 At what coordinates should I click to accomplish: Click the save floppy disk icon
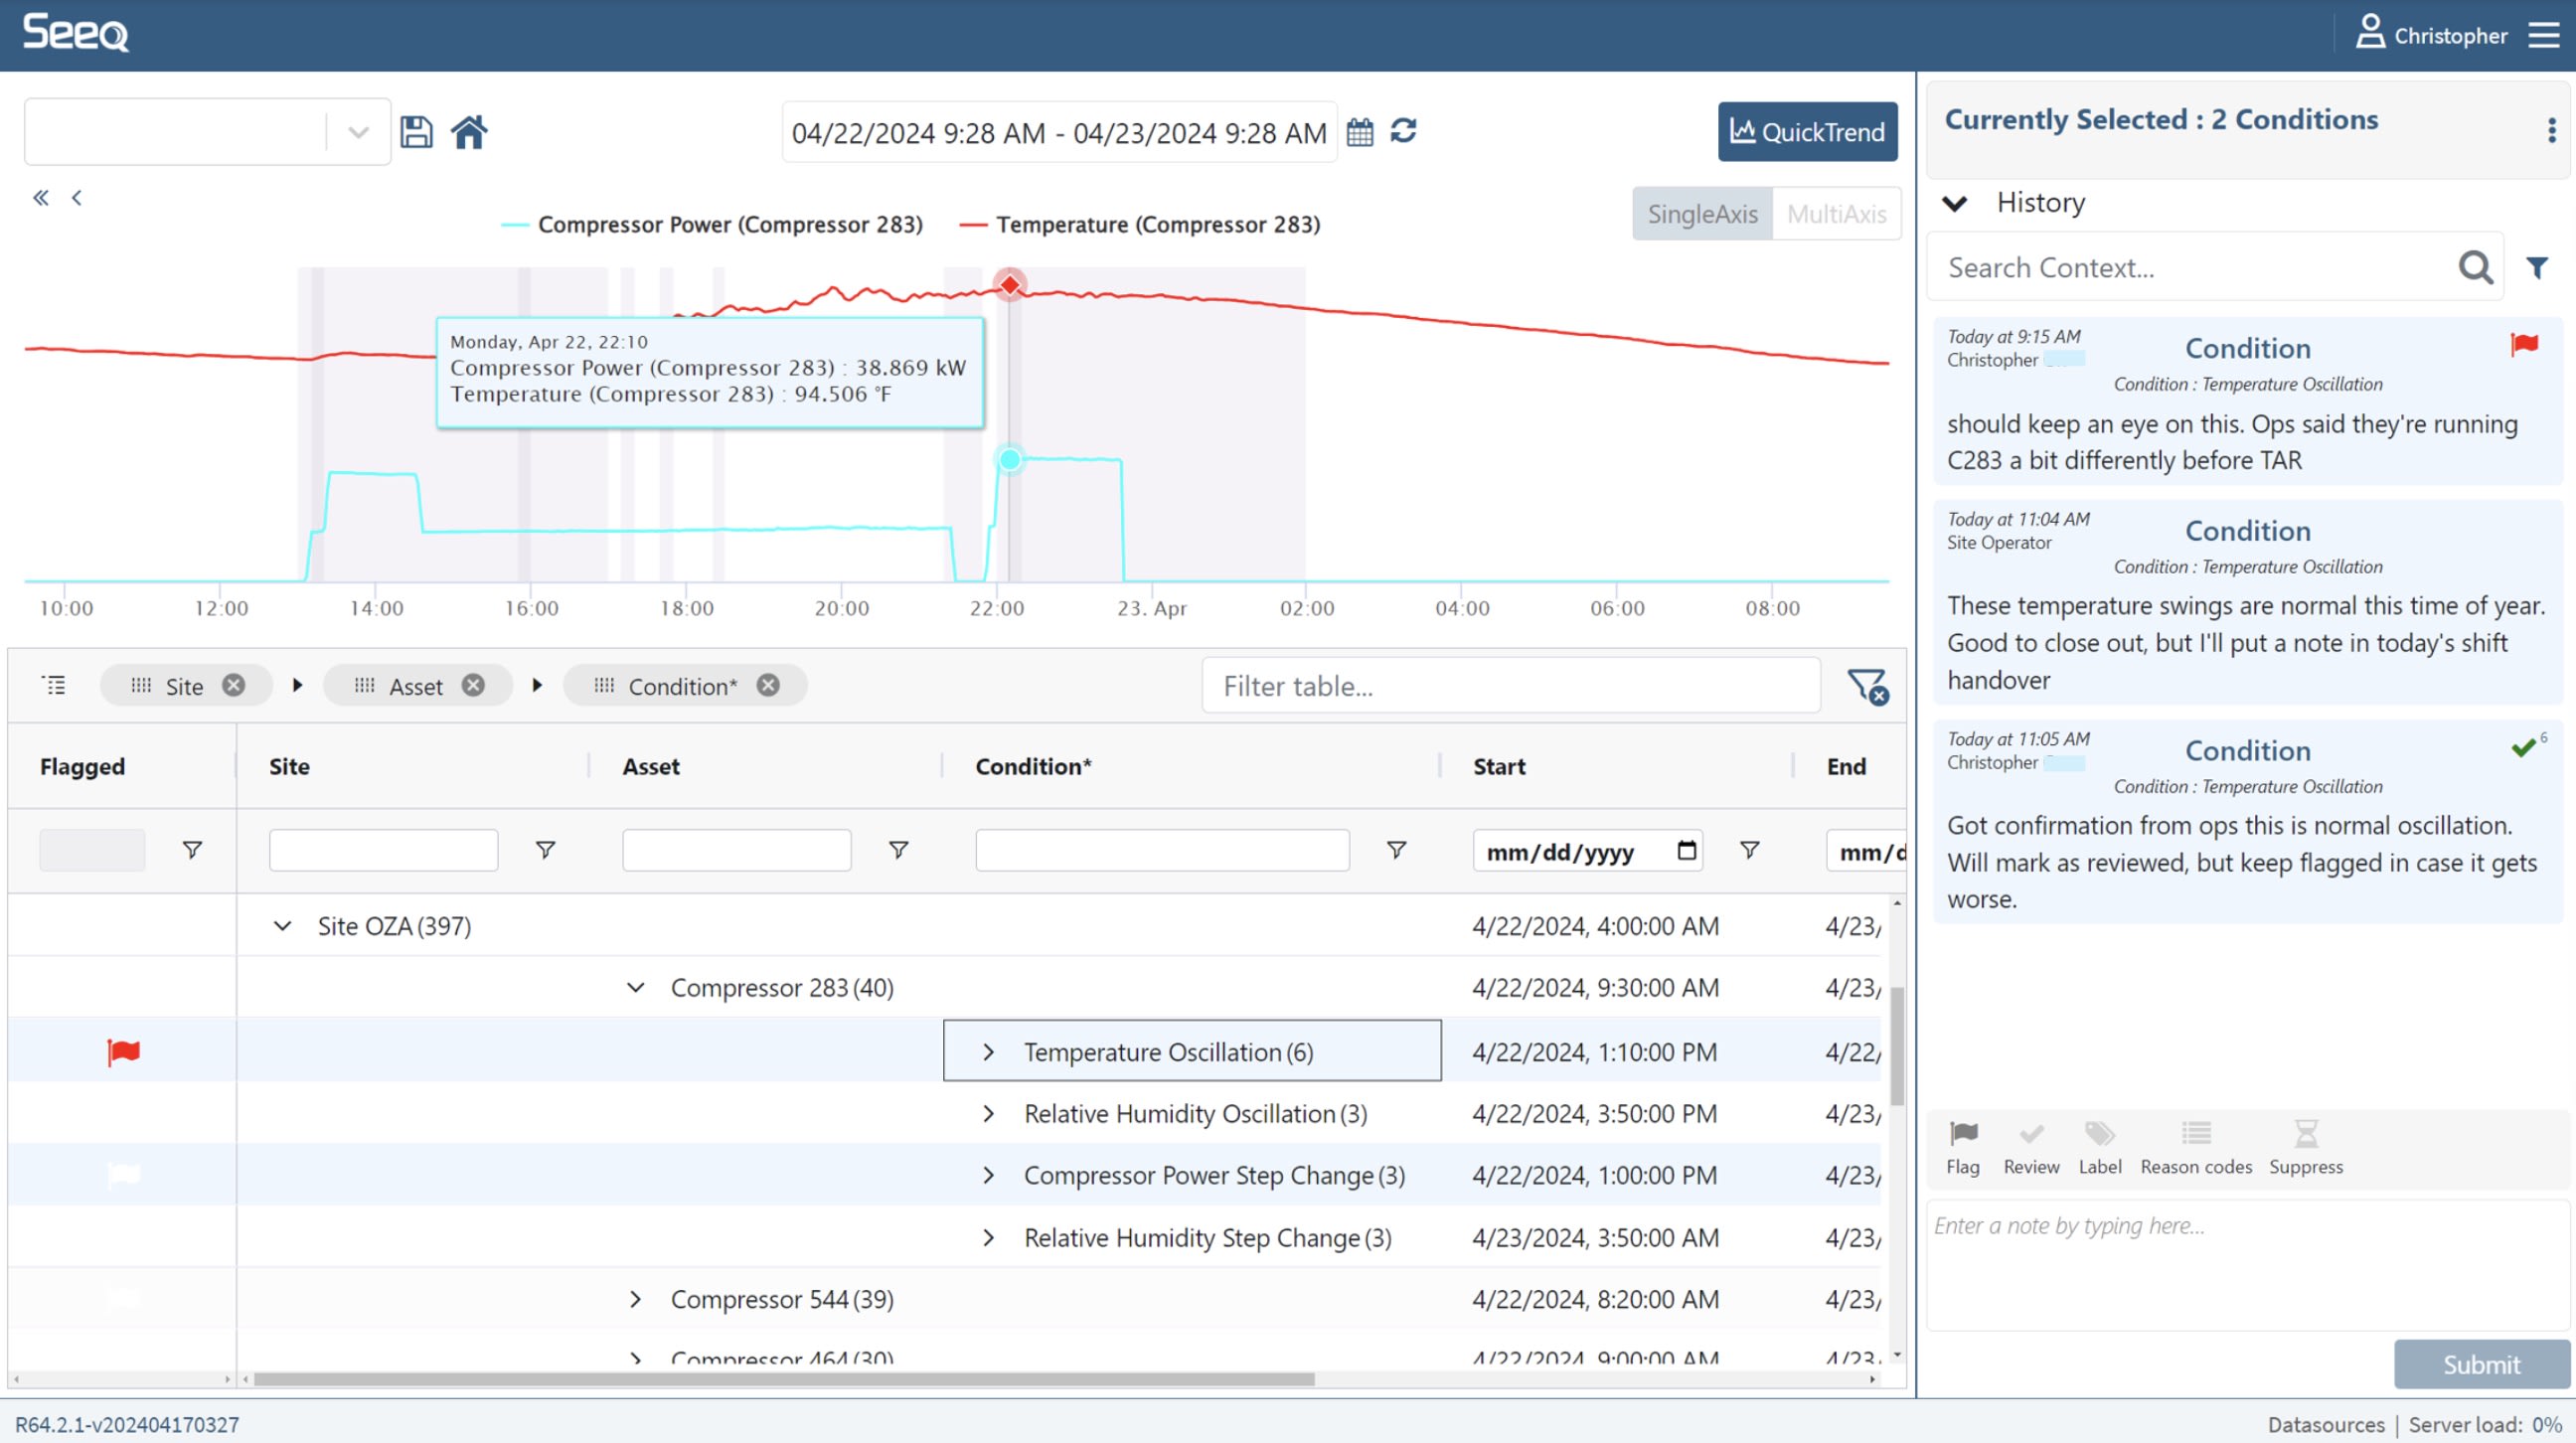(416, 132)
